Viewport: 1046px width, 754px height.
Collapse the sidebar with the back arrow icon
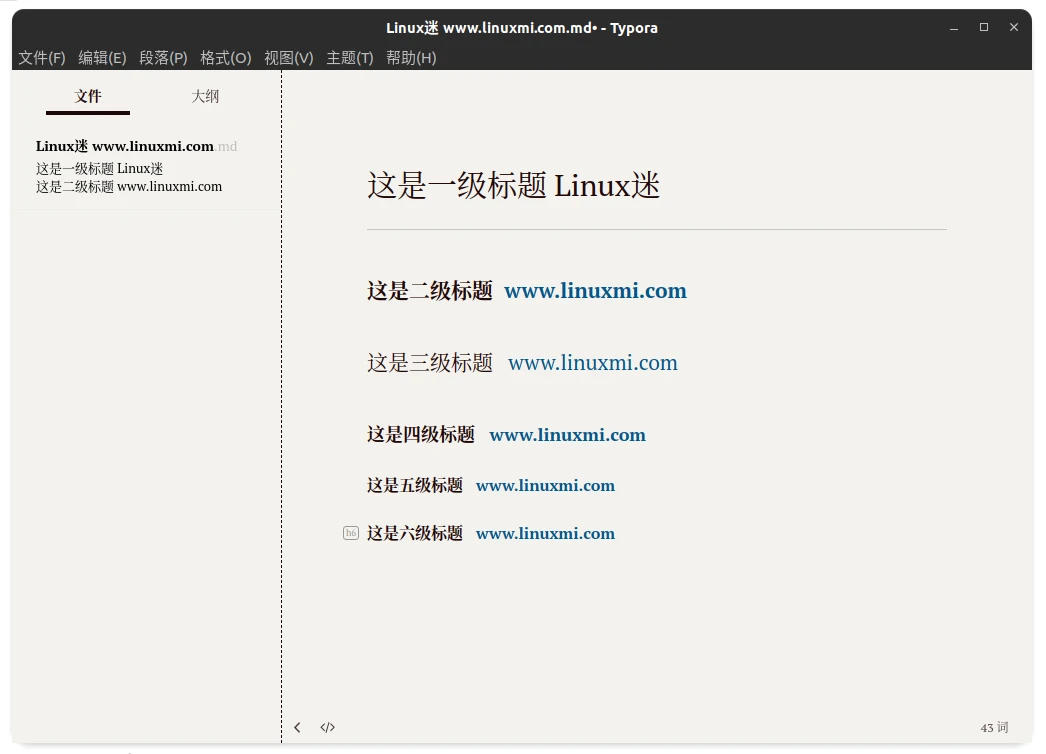click(297, 727)
